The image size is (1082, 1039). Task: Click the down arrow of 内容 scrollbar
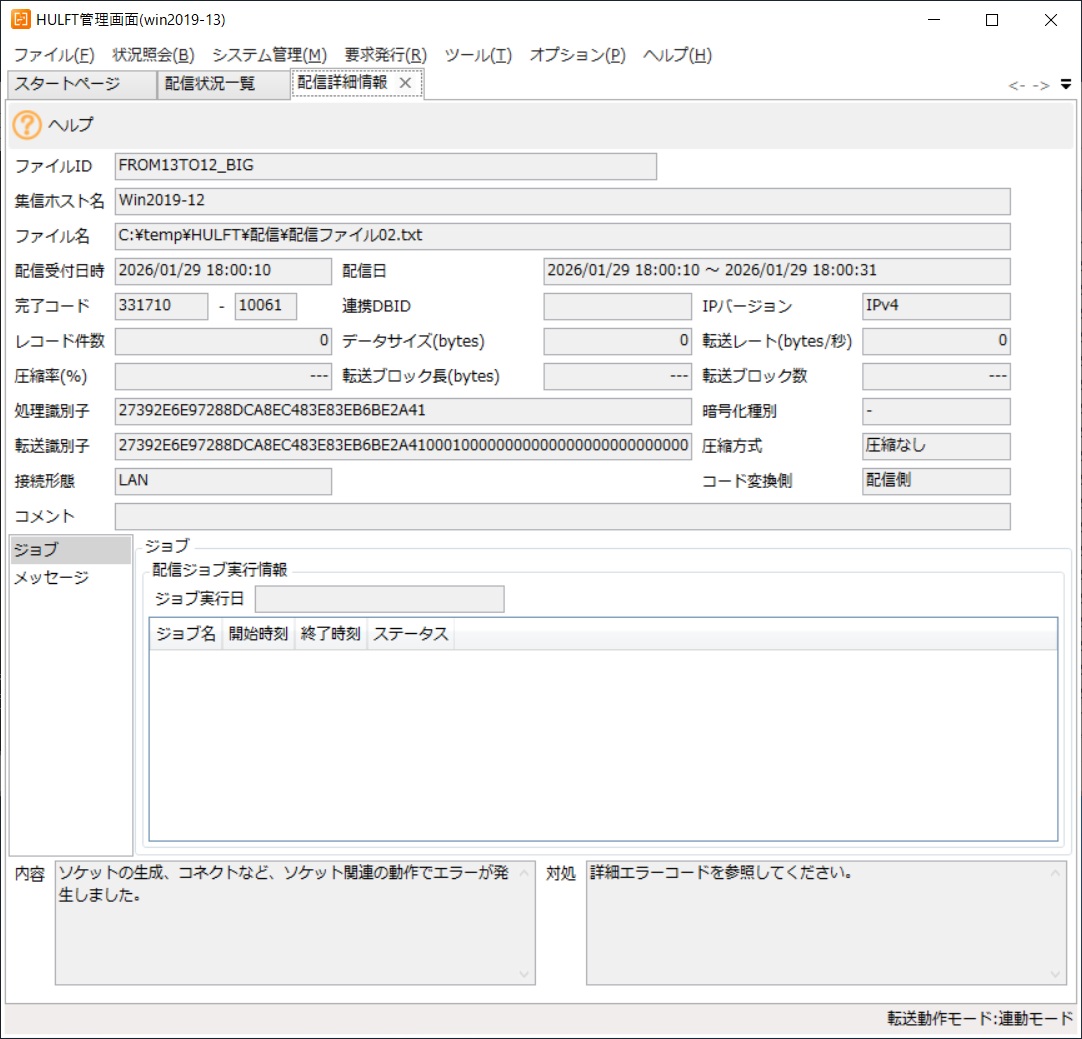coord(525,974)
